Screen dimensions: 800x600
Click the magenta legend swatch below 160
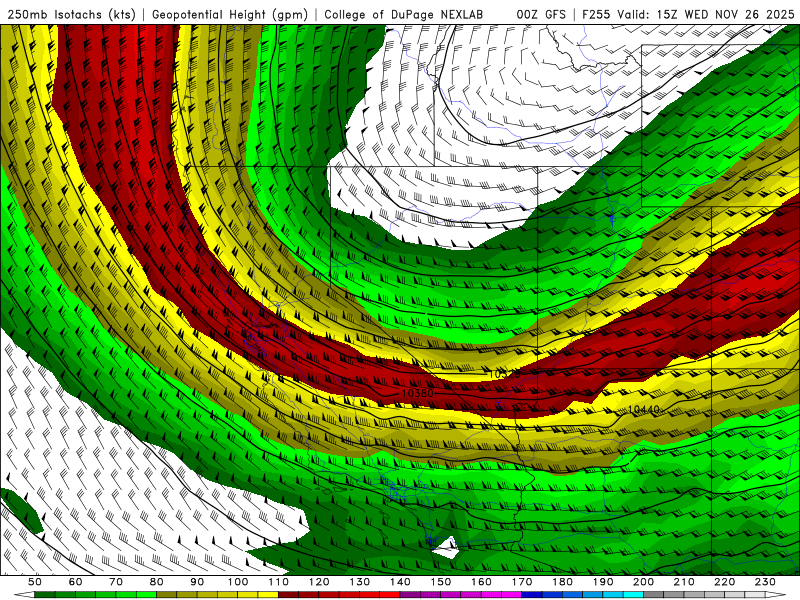click(491, 595)
